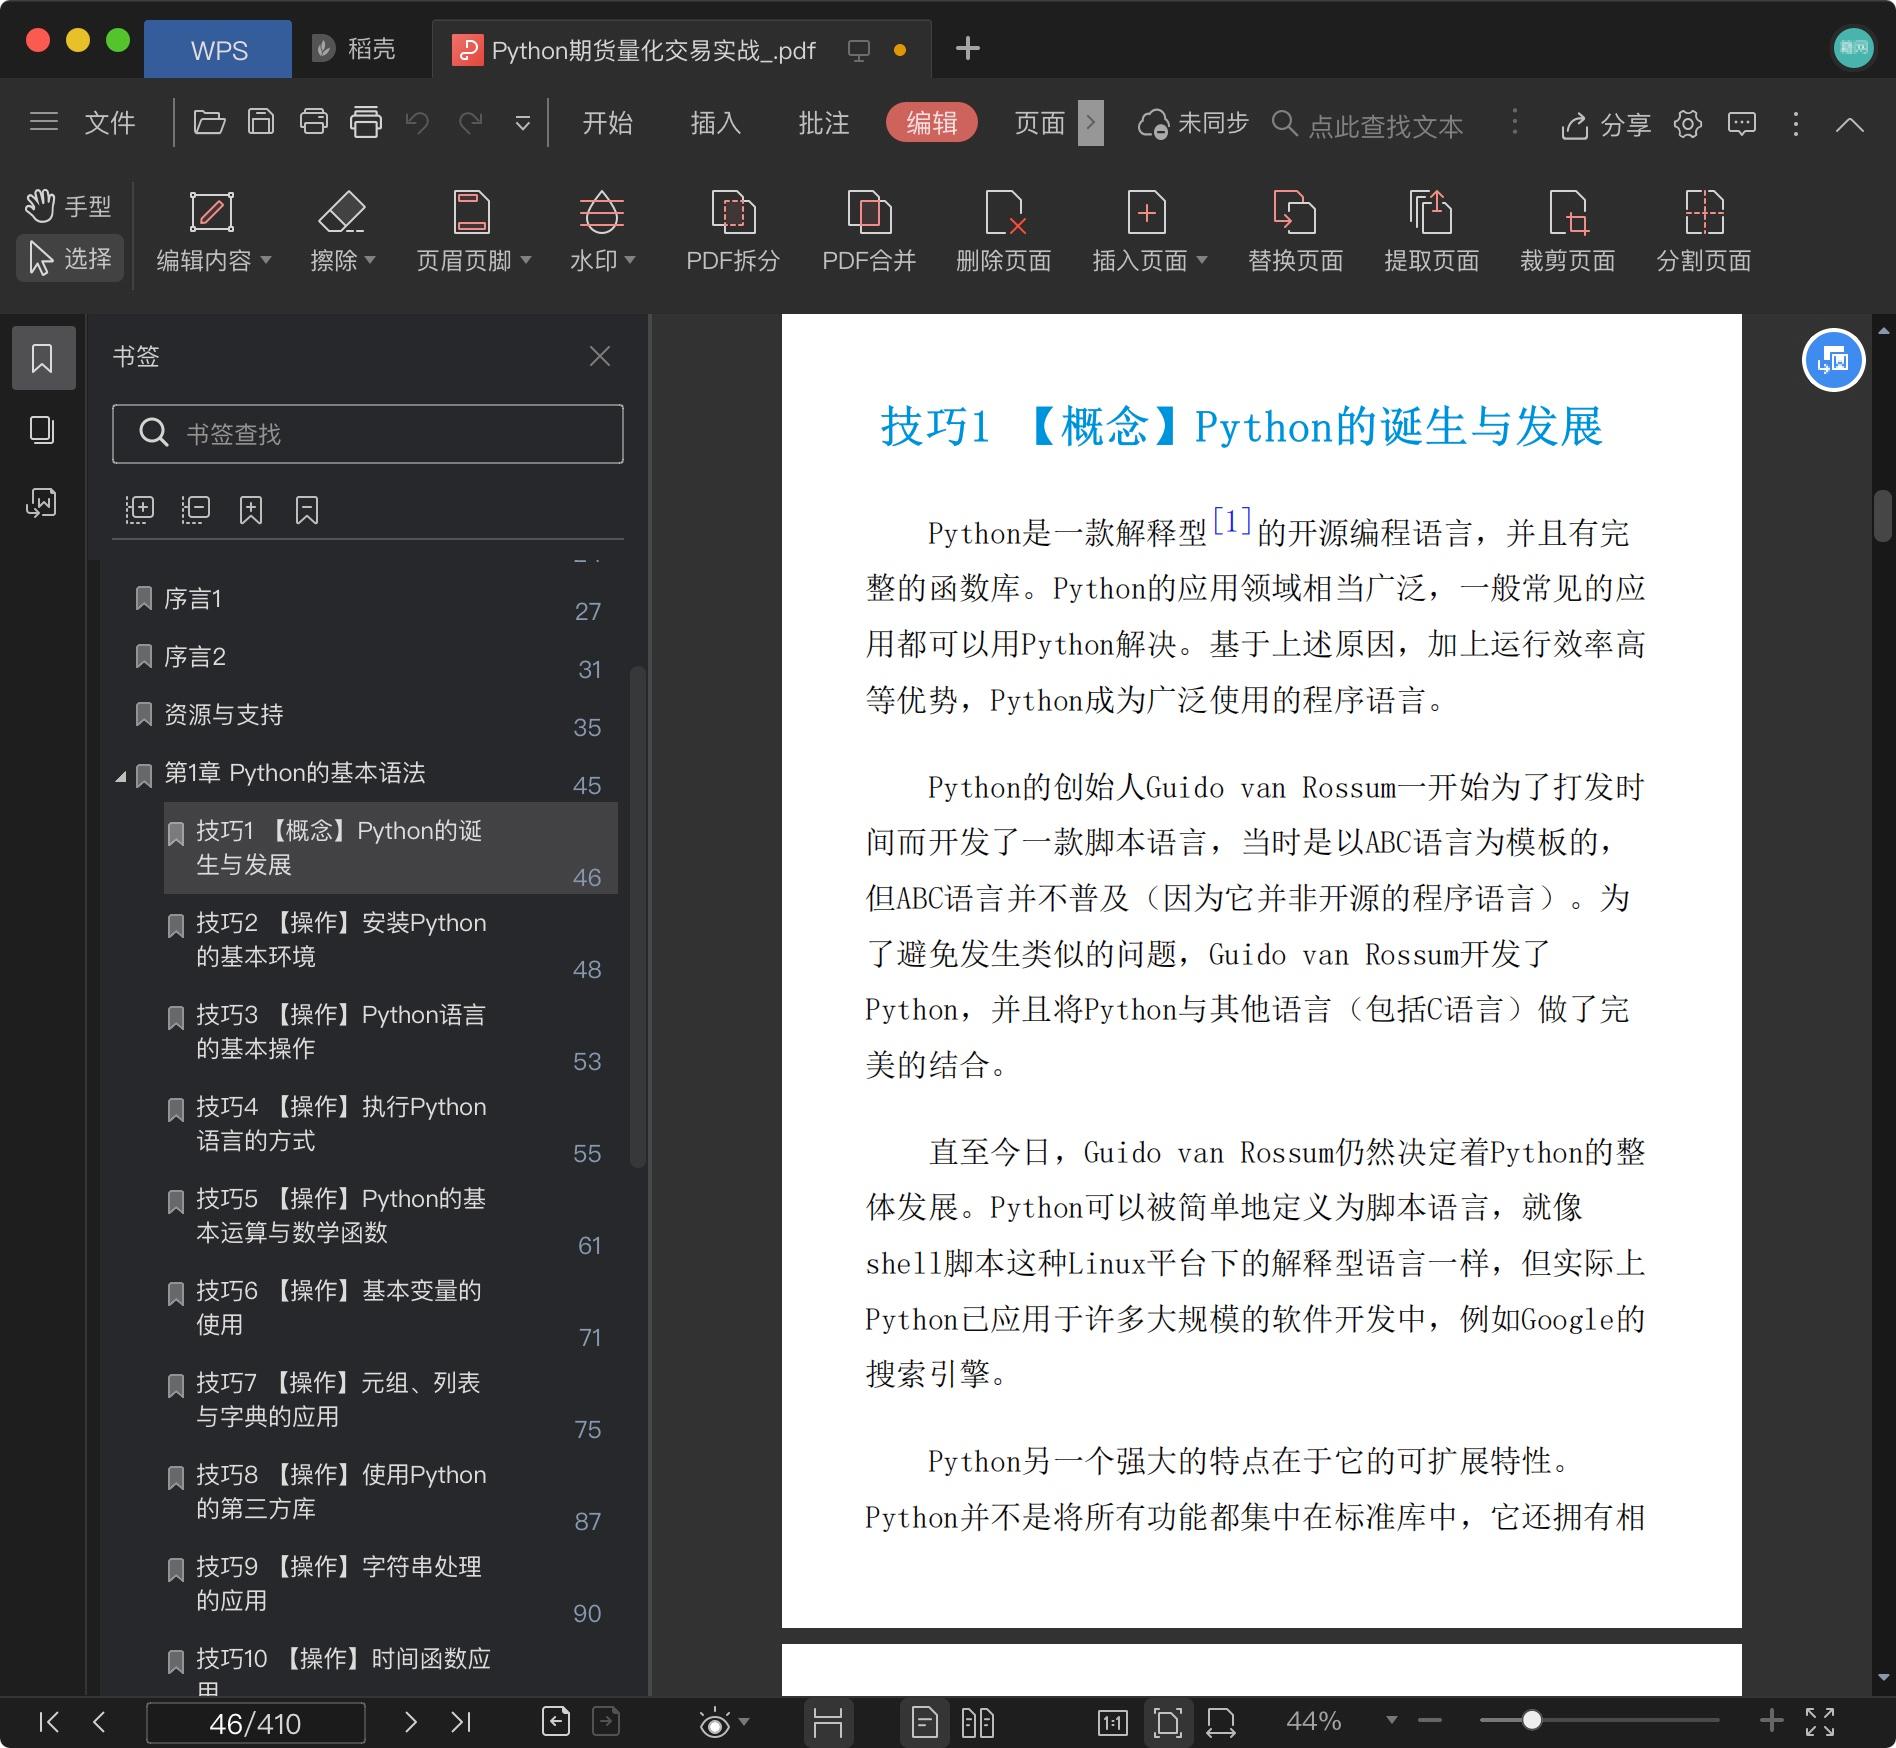1896x1748 pixels.
Task: Close the 书签 panel
Action: point(599,356)
